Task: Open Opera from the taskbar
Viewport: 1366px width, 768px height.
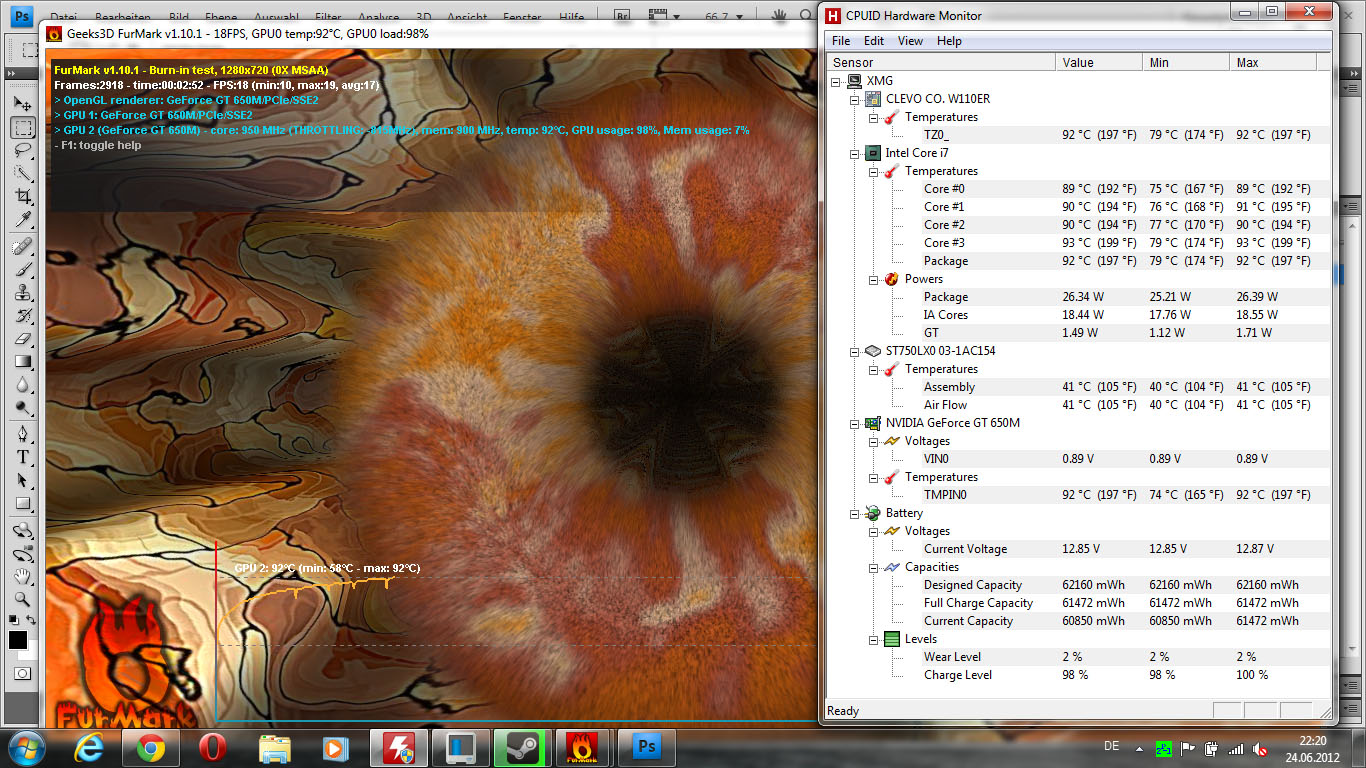Action: pos(213,748)
